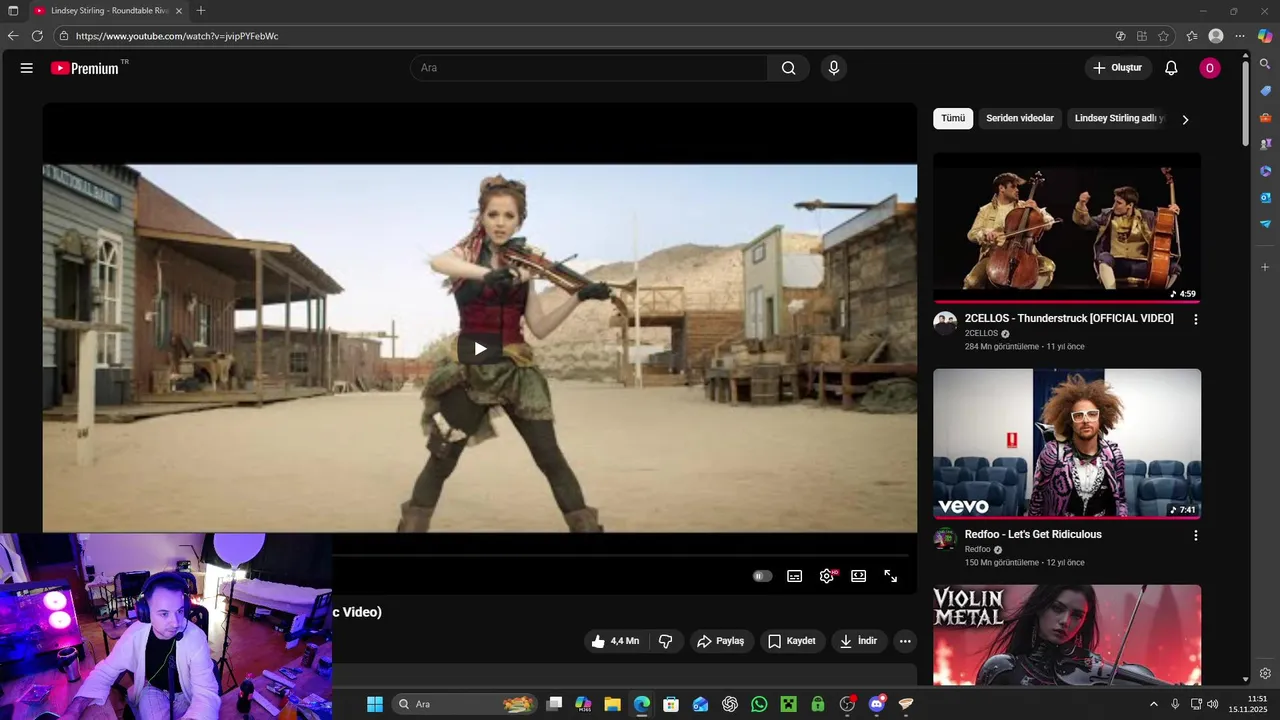Click in the YouTube Ara search field
Image resolution: width=1280 pixels, height=720 pixels.
(x=589, y=68)
